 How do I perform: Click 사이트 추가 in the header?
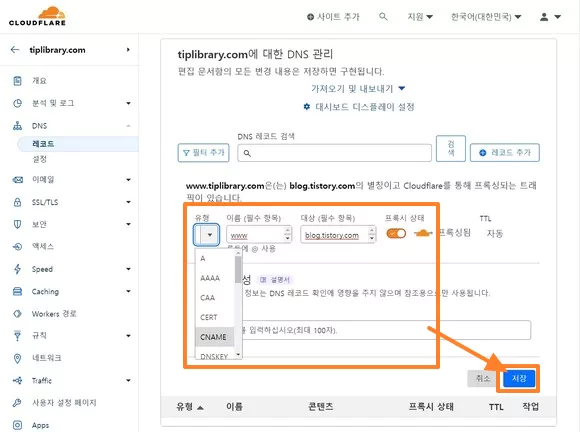pyautogui.click(x=333, y=17)
